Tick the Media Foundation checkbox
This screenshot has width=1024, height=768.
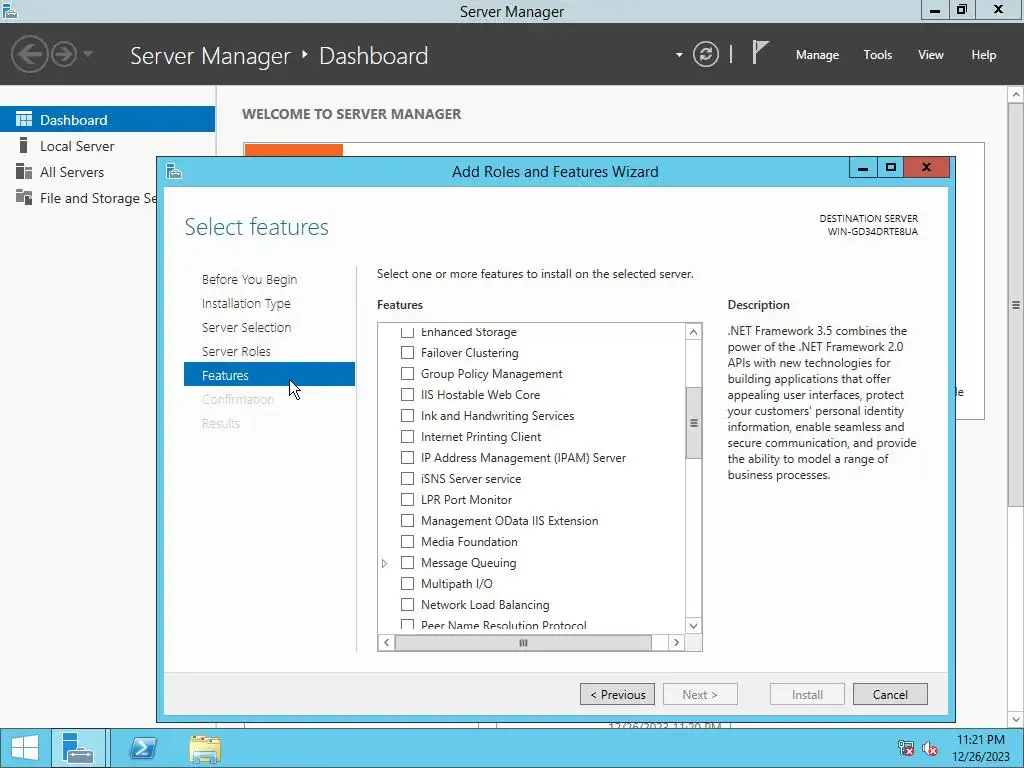pyautogui.click(x=408, y=541)
